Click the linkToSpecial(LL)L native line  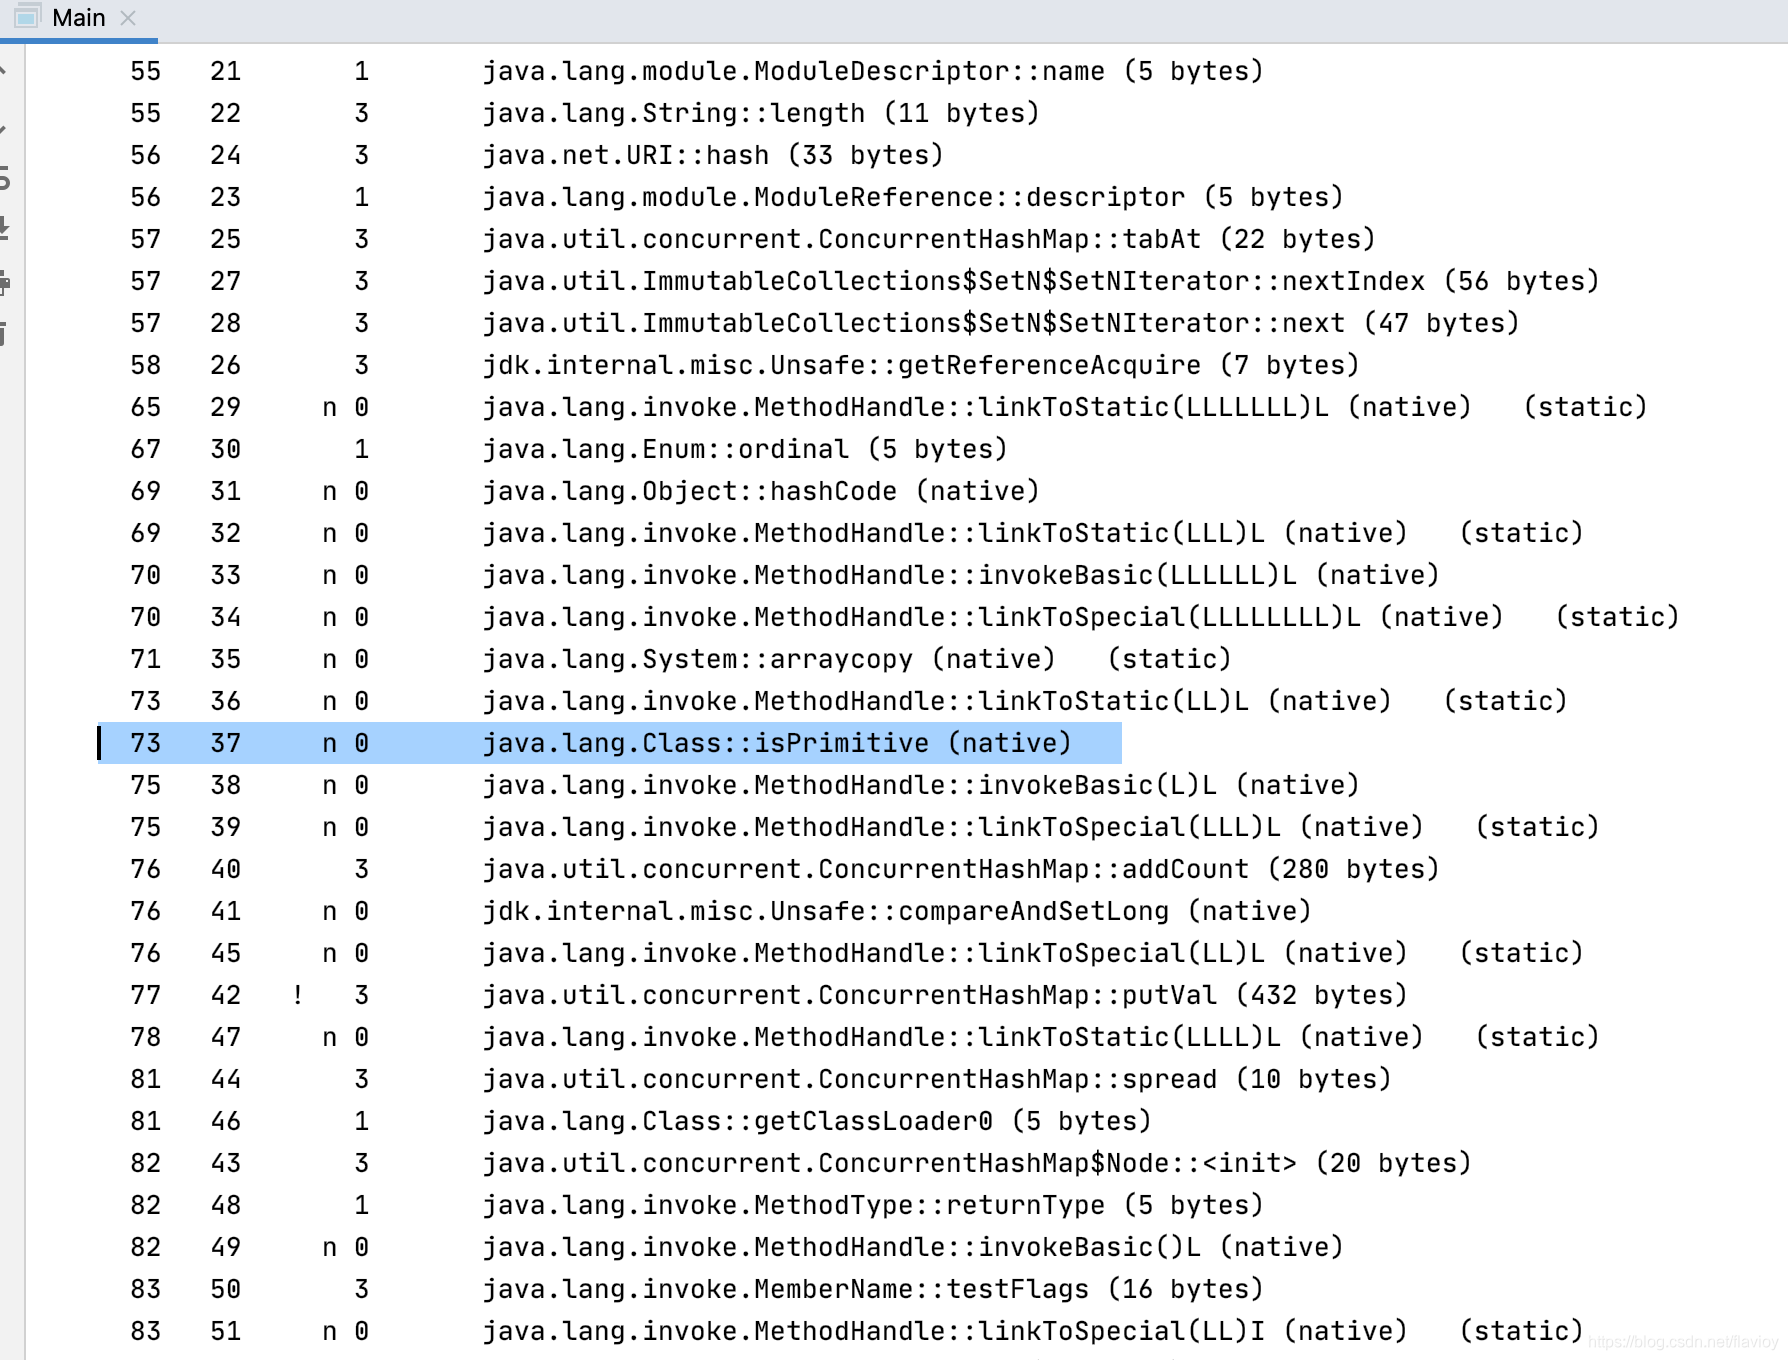[x=1033, y=953]
